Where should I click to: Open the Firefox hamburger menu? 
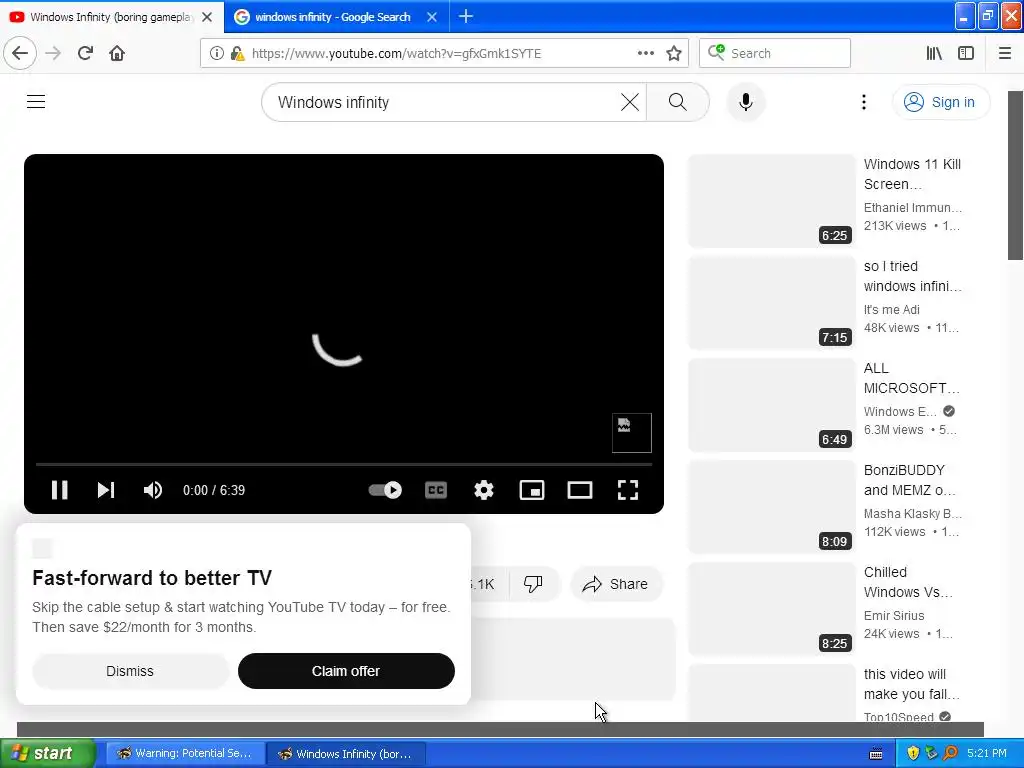click(x=1005, y=53)
